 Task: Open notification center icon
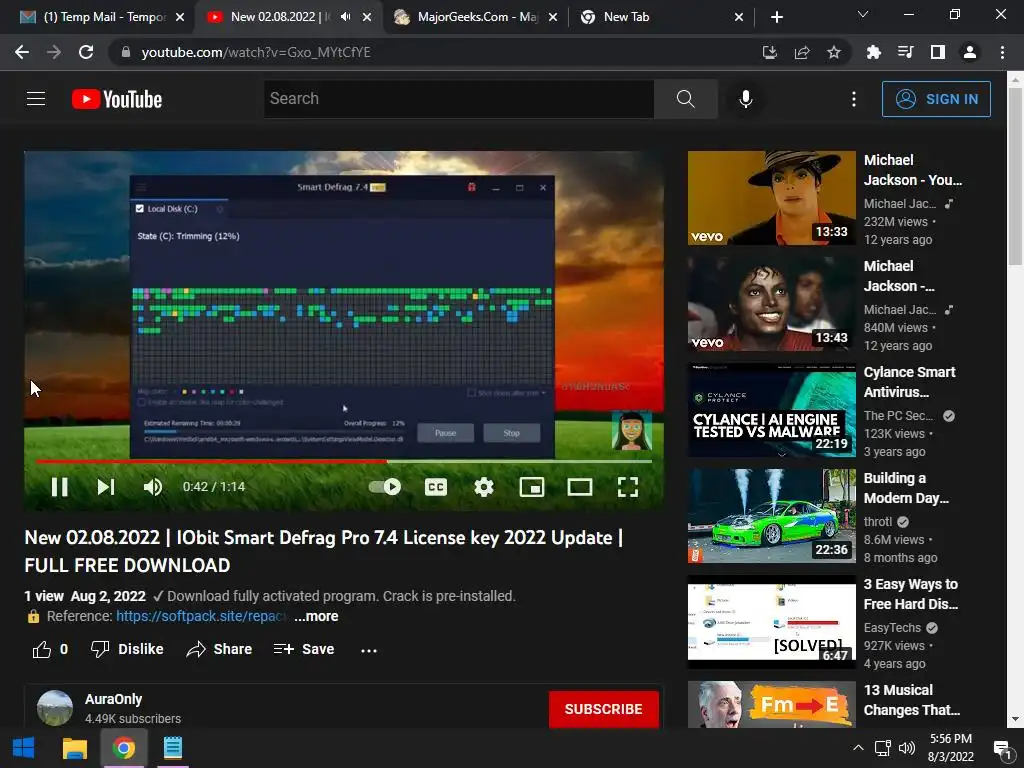(x=1001, y=748)
